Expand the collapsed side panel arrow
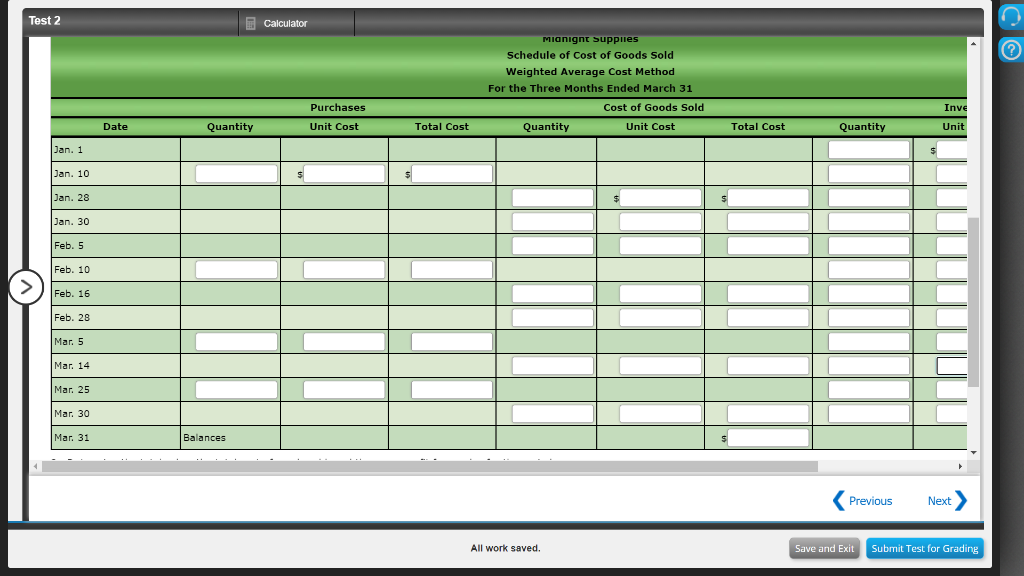This screenshot has width=1024, height=576. coord(25,287)
